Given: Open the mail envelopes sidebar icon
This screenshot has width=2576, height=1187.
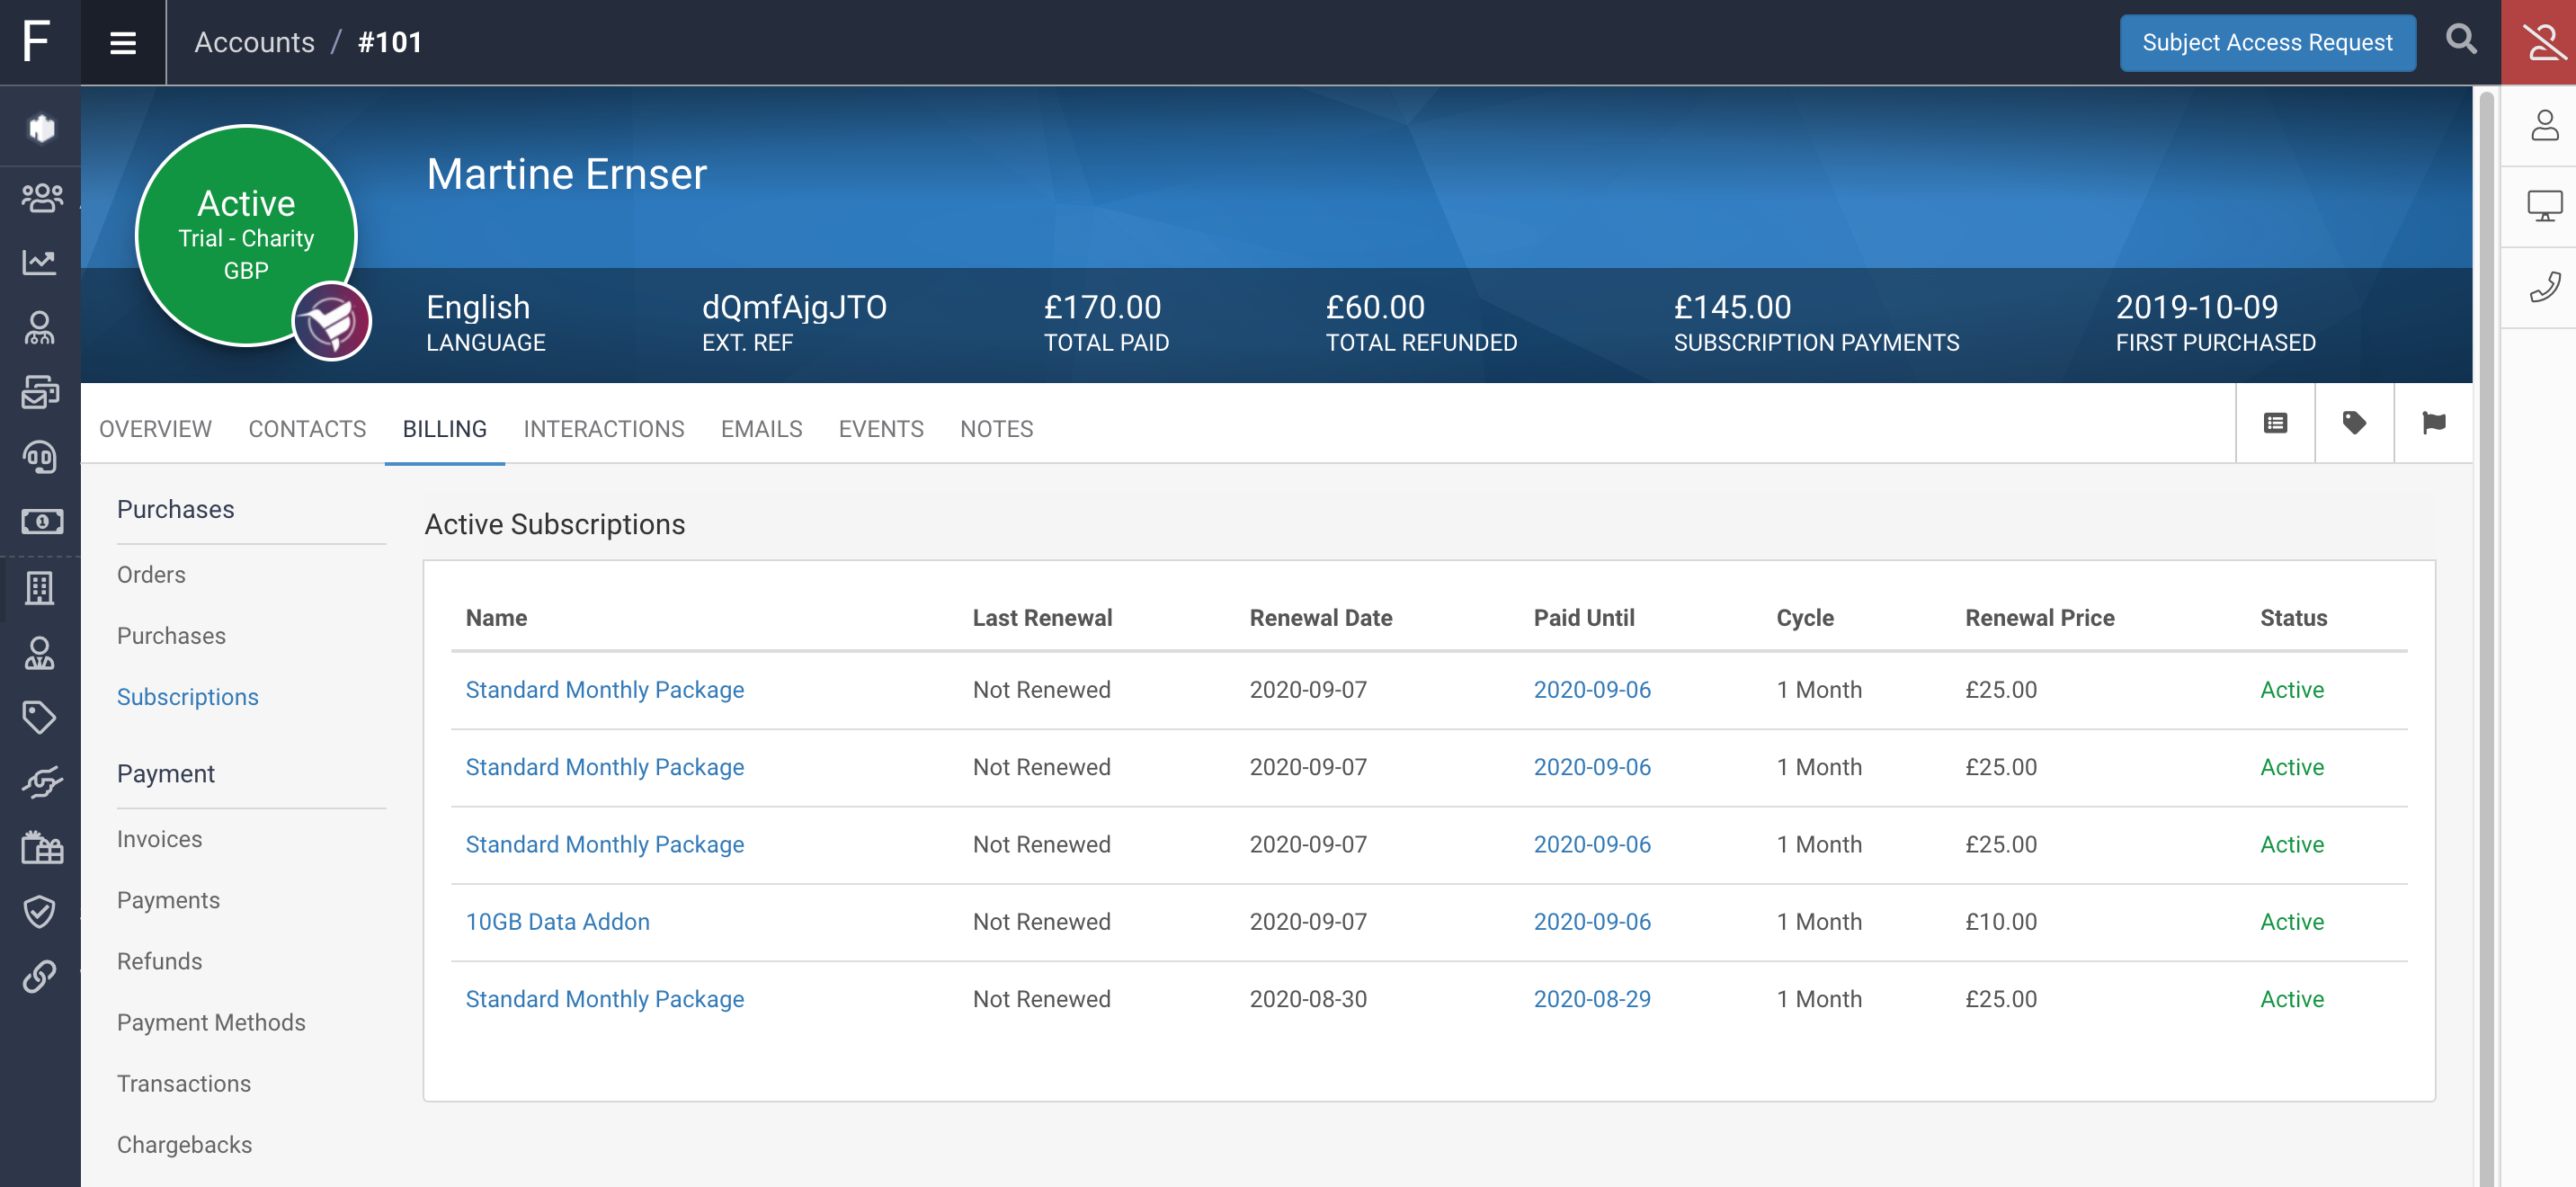Looking at the screenshot, I should point(40,392).
